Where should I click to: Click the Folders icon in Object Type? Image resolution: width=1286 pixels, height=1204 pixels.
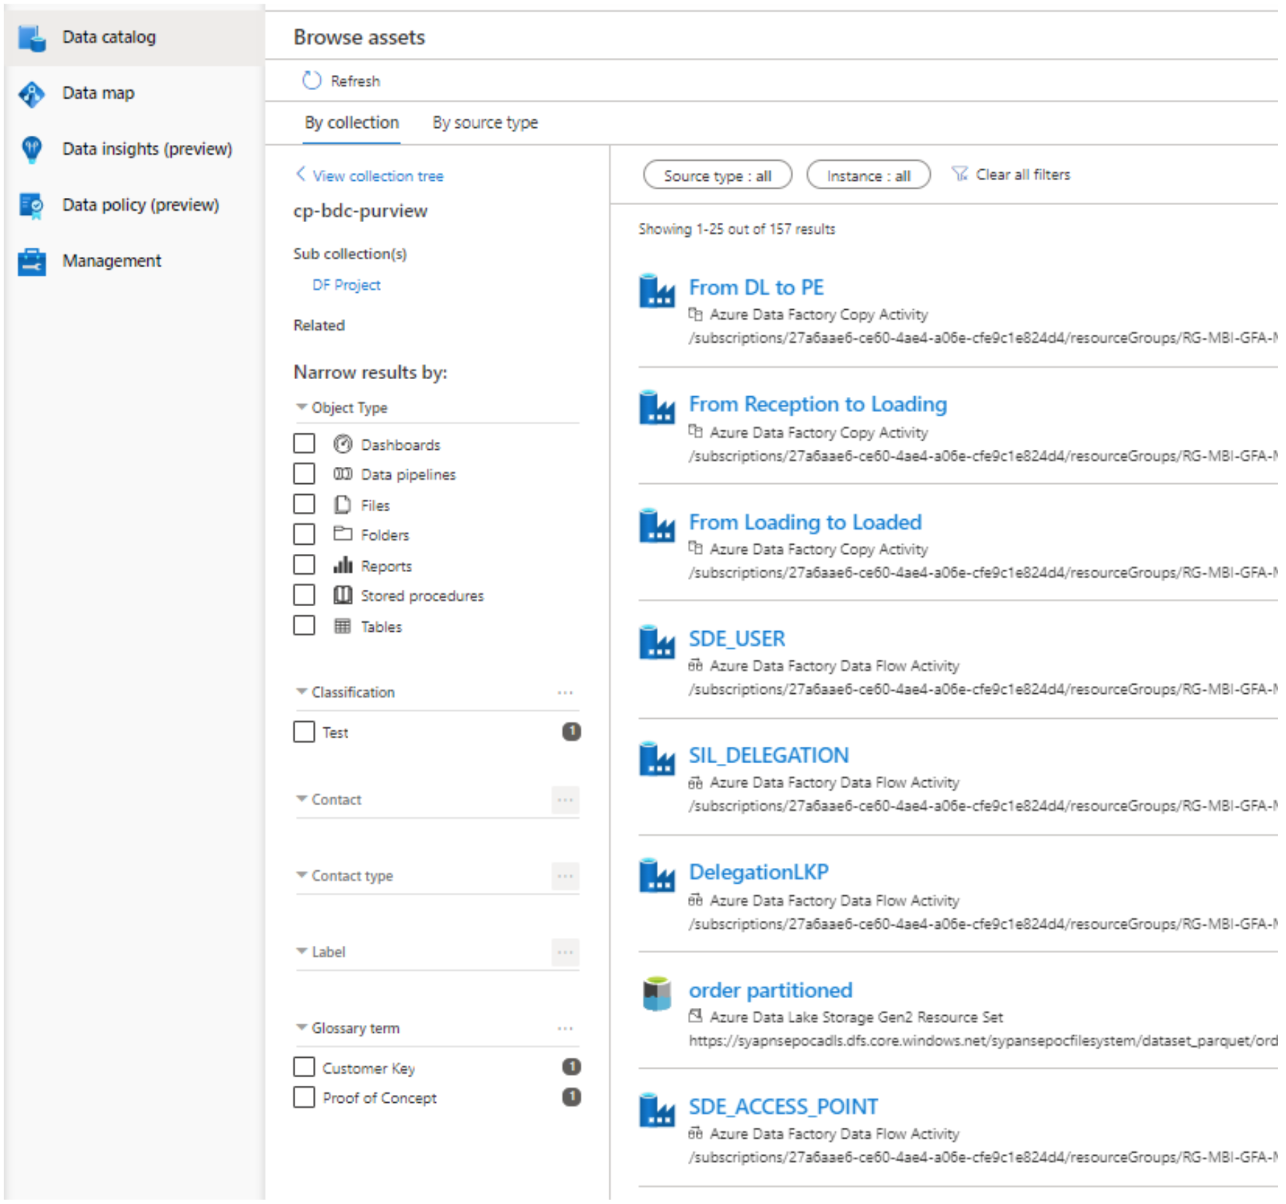tap(343, 534)
